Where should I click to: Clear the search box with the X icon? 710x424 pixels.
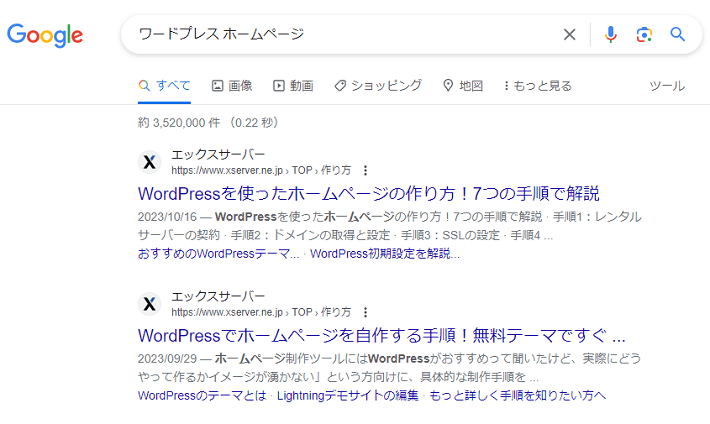click(x=569, y=34)
